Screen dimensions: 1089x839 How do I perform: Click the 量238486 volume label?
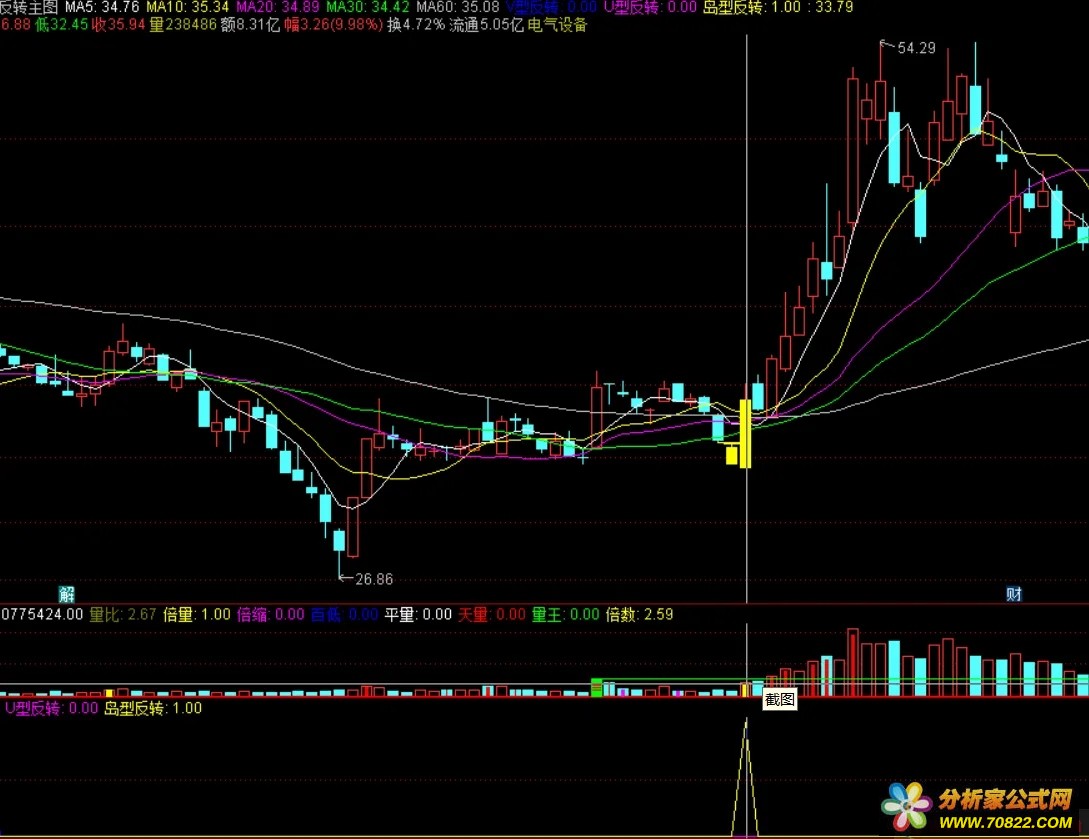pos(183,25)
